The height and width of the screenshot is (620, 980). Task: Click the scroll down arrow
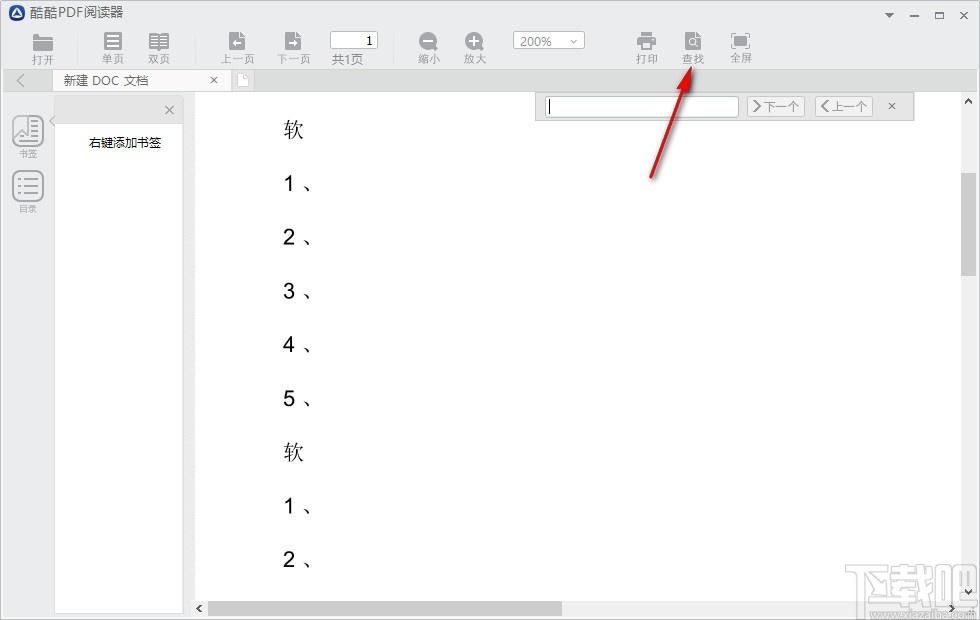pos(968,591)
